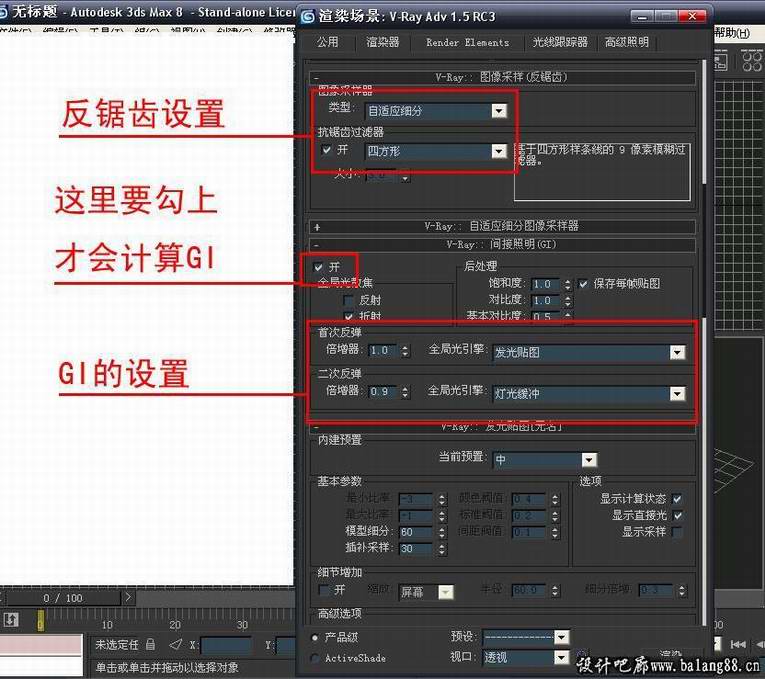Click the 3ds Max icon in render dialog title

click(x=307, y=17)
